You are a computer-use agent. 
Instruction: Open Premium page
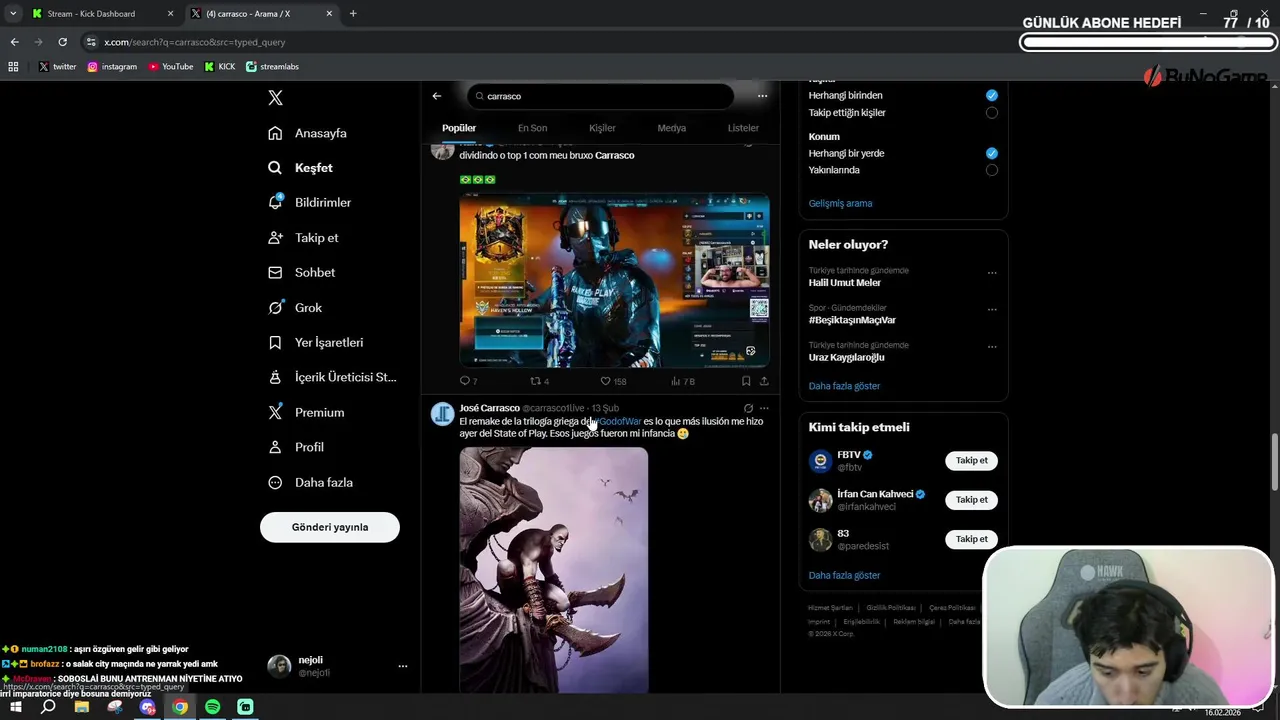click(x=306, y=412)
